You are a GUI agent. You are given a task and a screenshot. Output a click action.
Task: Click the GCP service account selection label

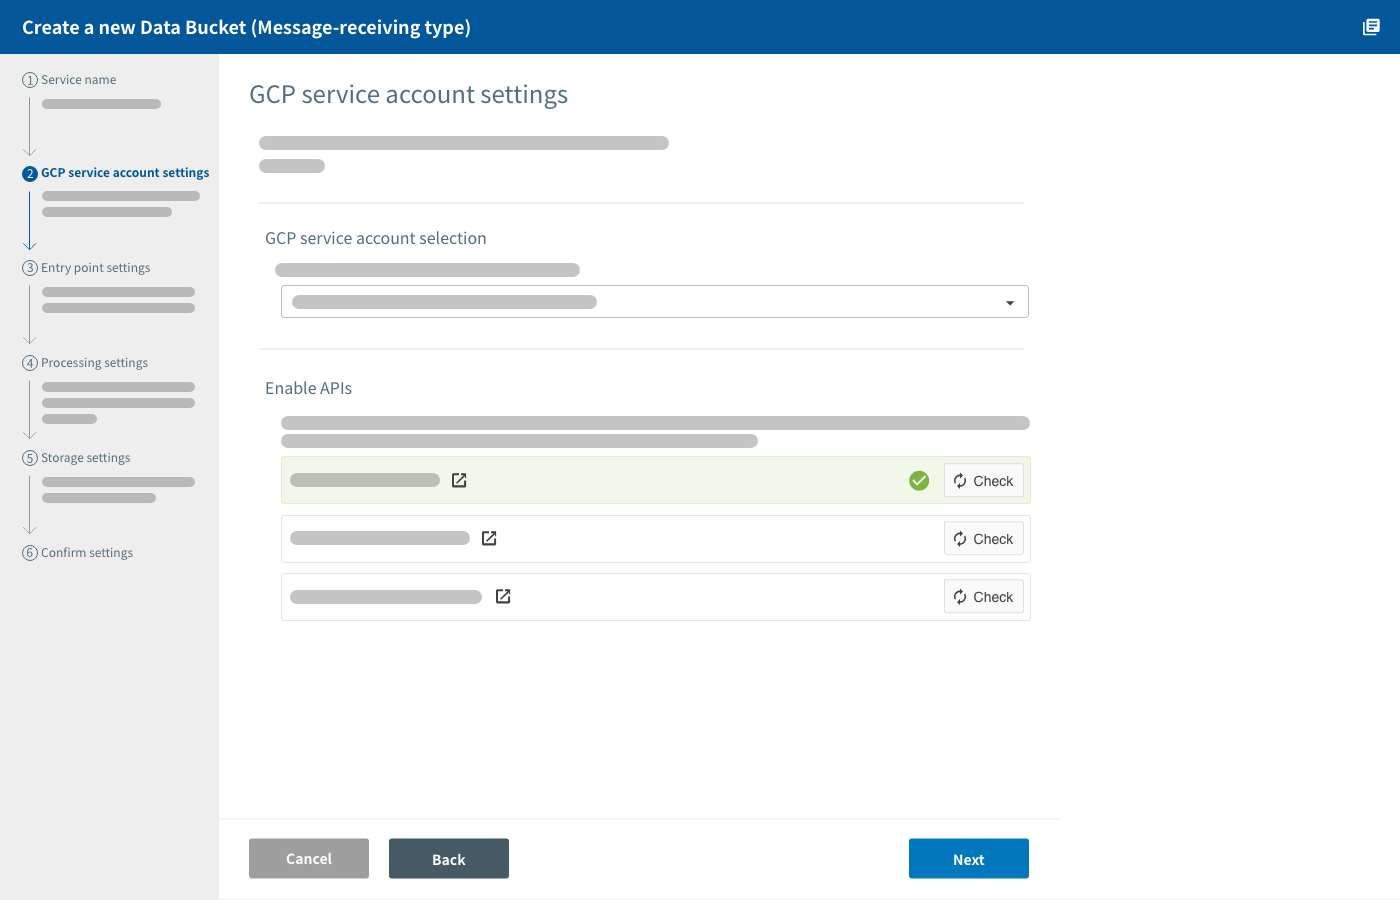click(376, 238)
